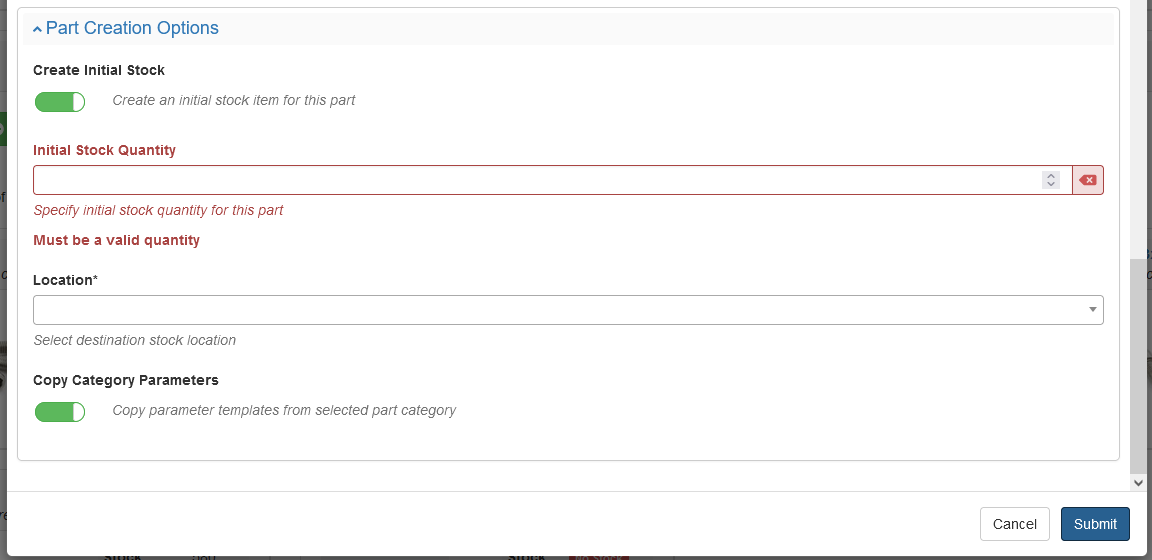Turn off Copy Category Parameters switch
This screenshot has height=560, width=1152.
[x=60, y=411]
